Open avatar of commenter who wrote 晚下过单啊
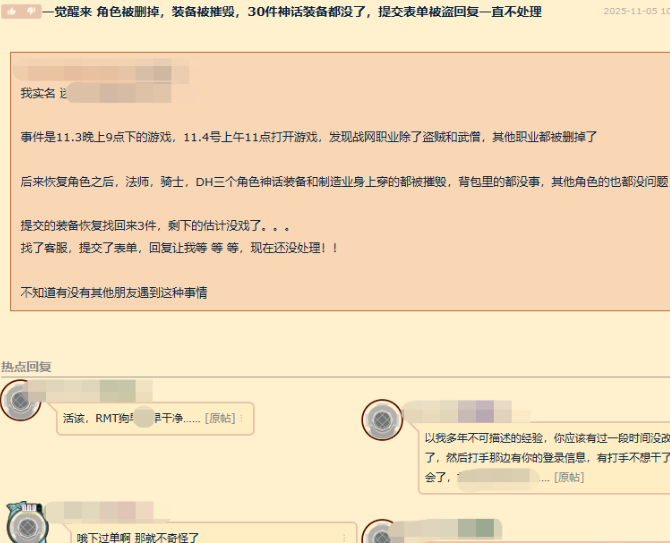 pos(24,524)
